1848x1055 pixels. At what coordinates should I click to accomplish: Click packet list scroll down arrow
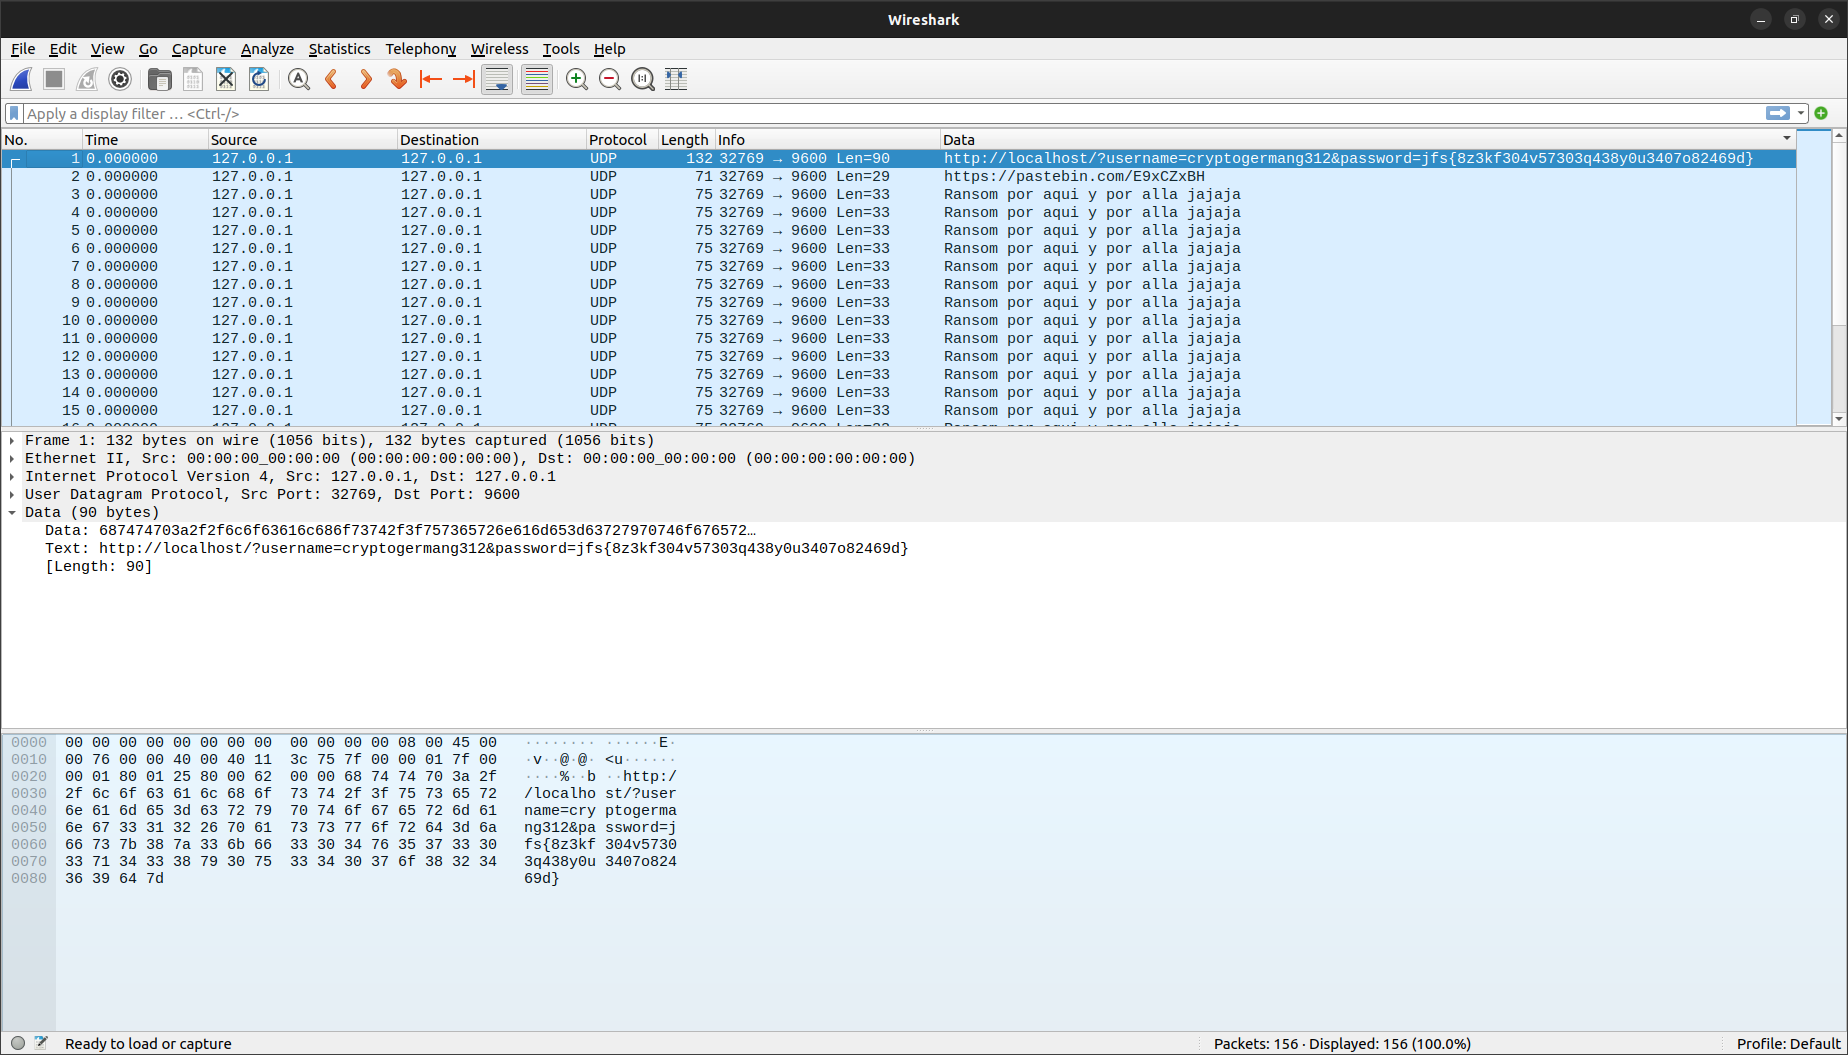coord(1839,419)
